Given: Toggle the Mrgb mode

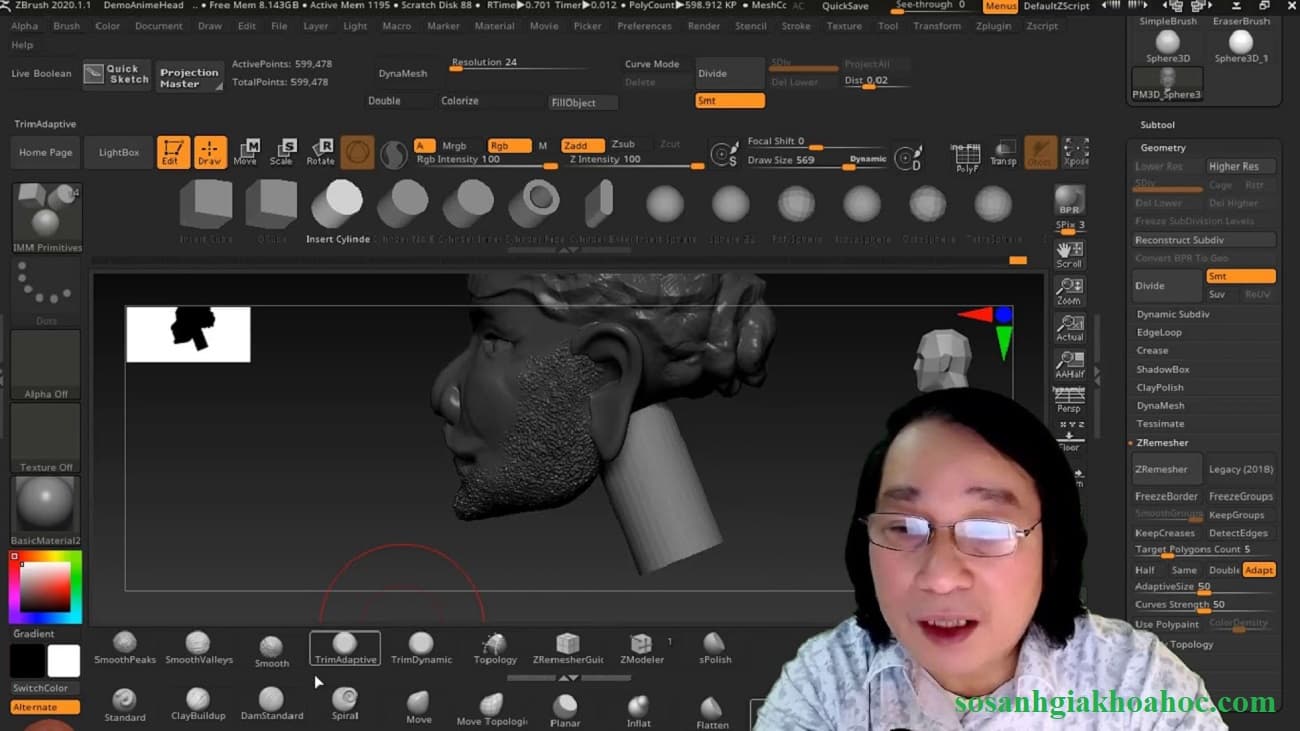Looking at the screenshot, I should tap(454, 146).
